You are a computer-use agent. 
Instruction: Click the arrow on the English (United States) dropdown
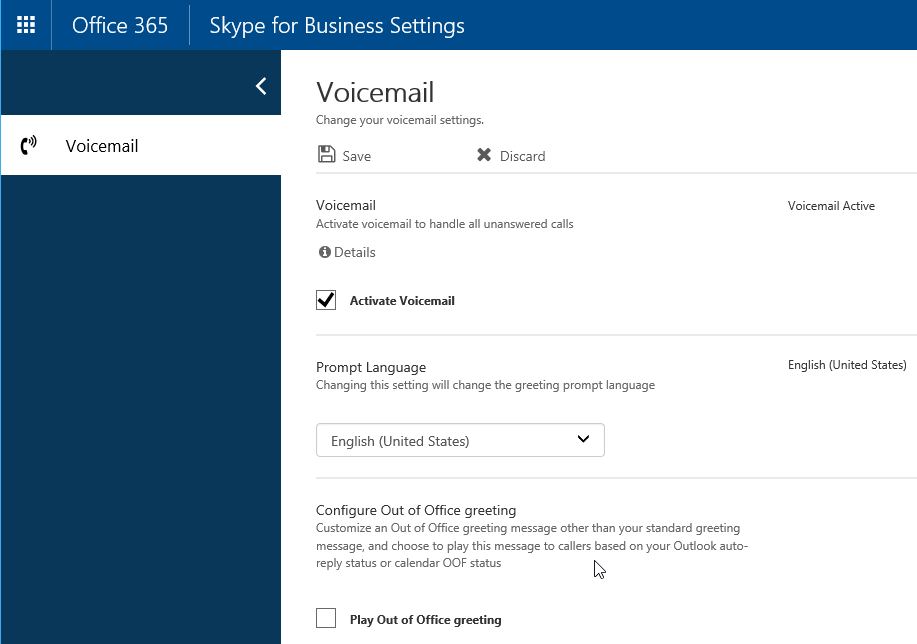pyautogui.click(x=585, y=439)
